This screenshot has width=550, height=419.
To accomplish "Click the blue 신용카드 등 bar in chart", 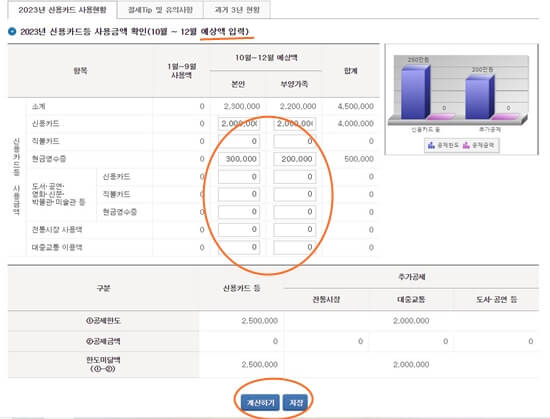I will coord(415,92).
